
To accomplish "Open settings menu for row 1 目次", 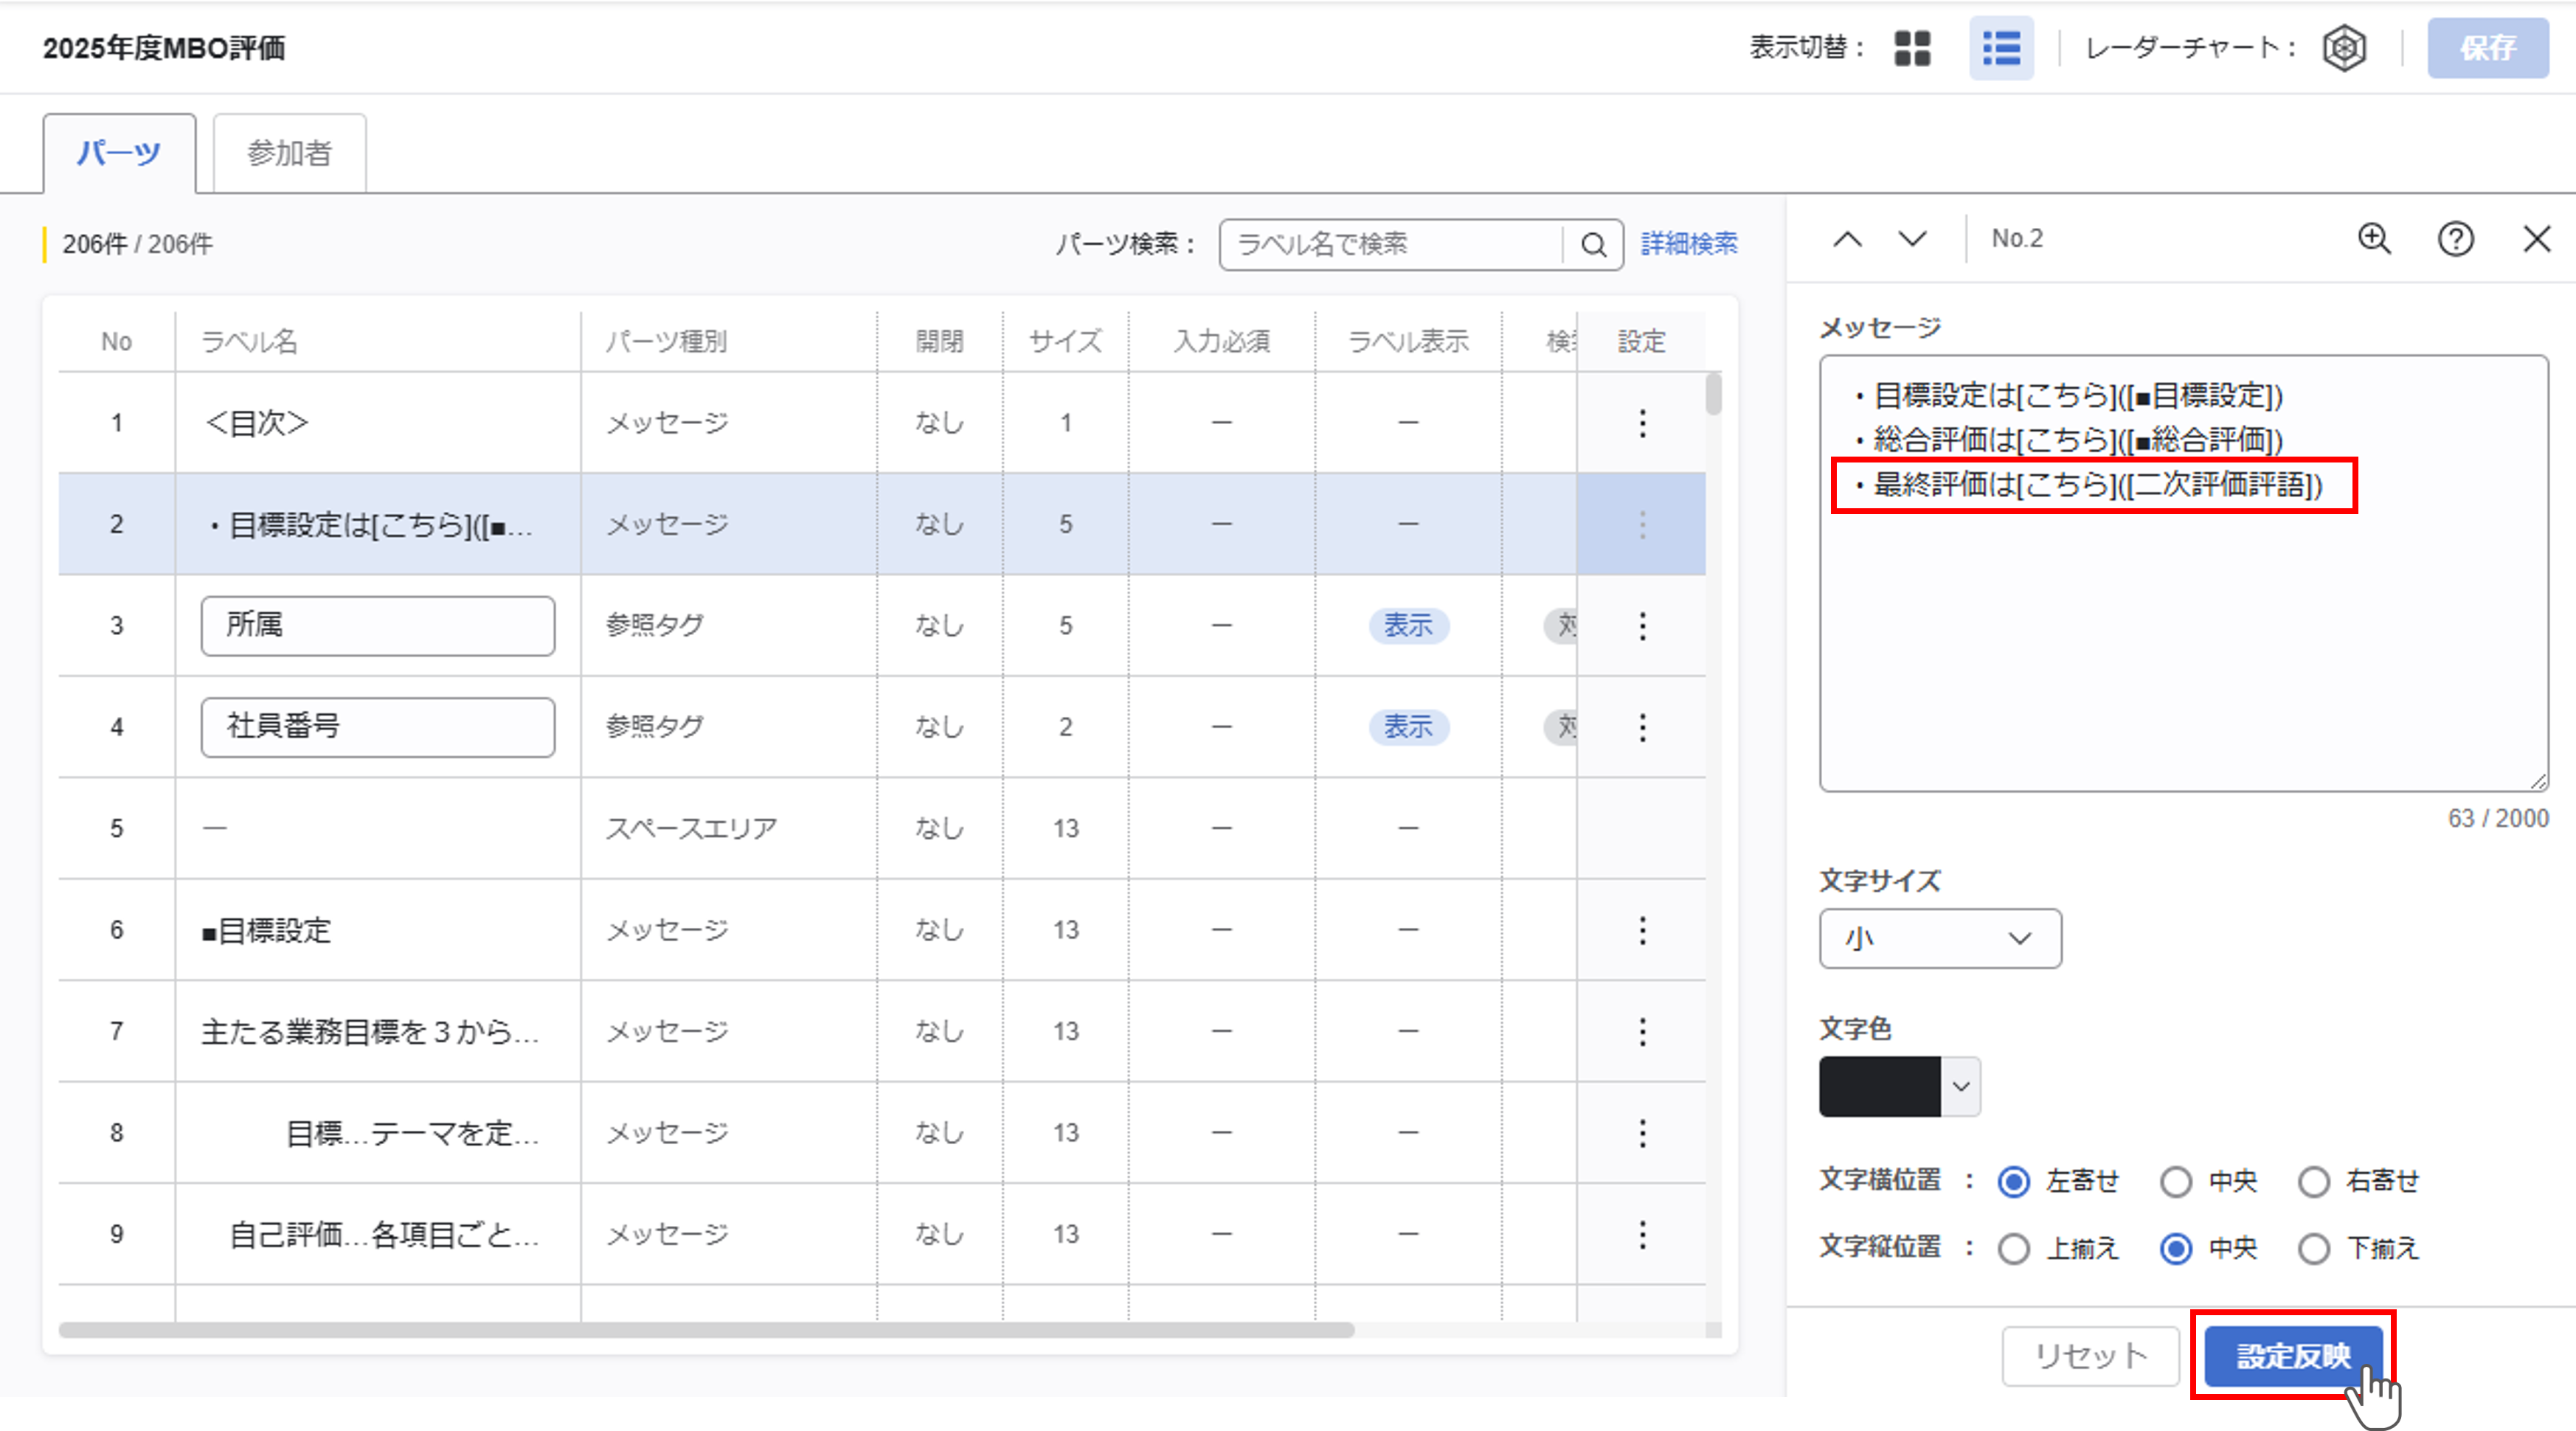I will click(x=1642, y=423).
